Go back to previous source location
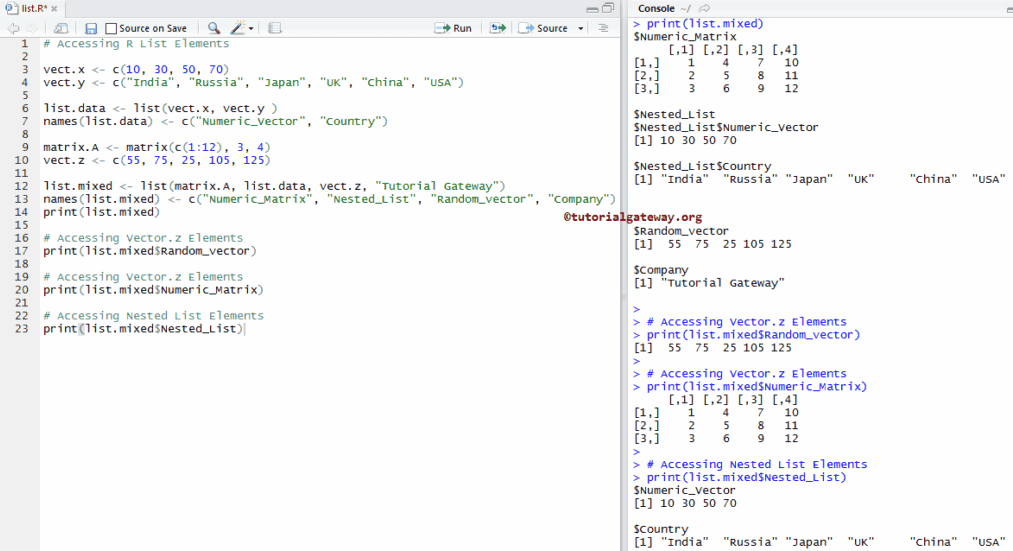This screenshot has height=551, width=1013. tap(13, 28)
